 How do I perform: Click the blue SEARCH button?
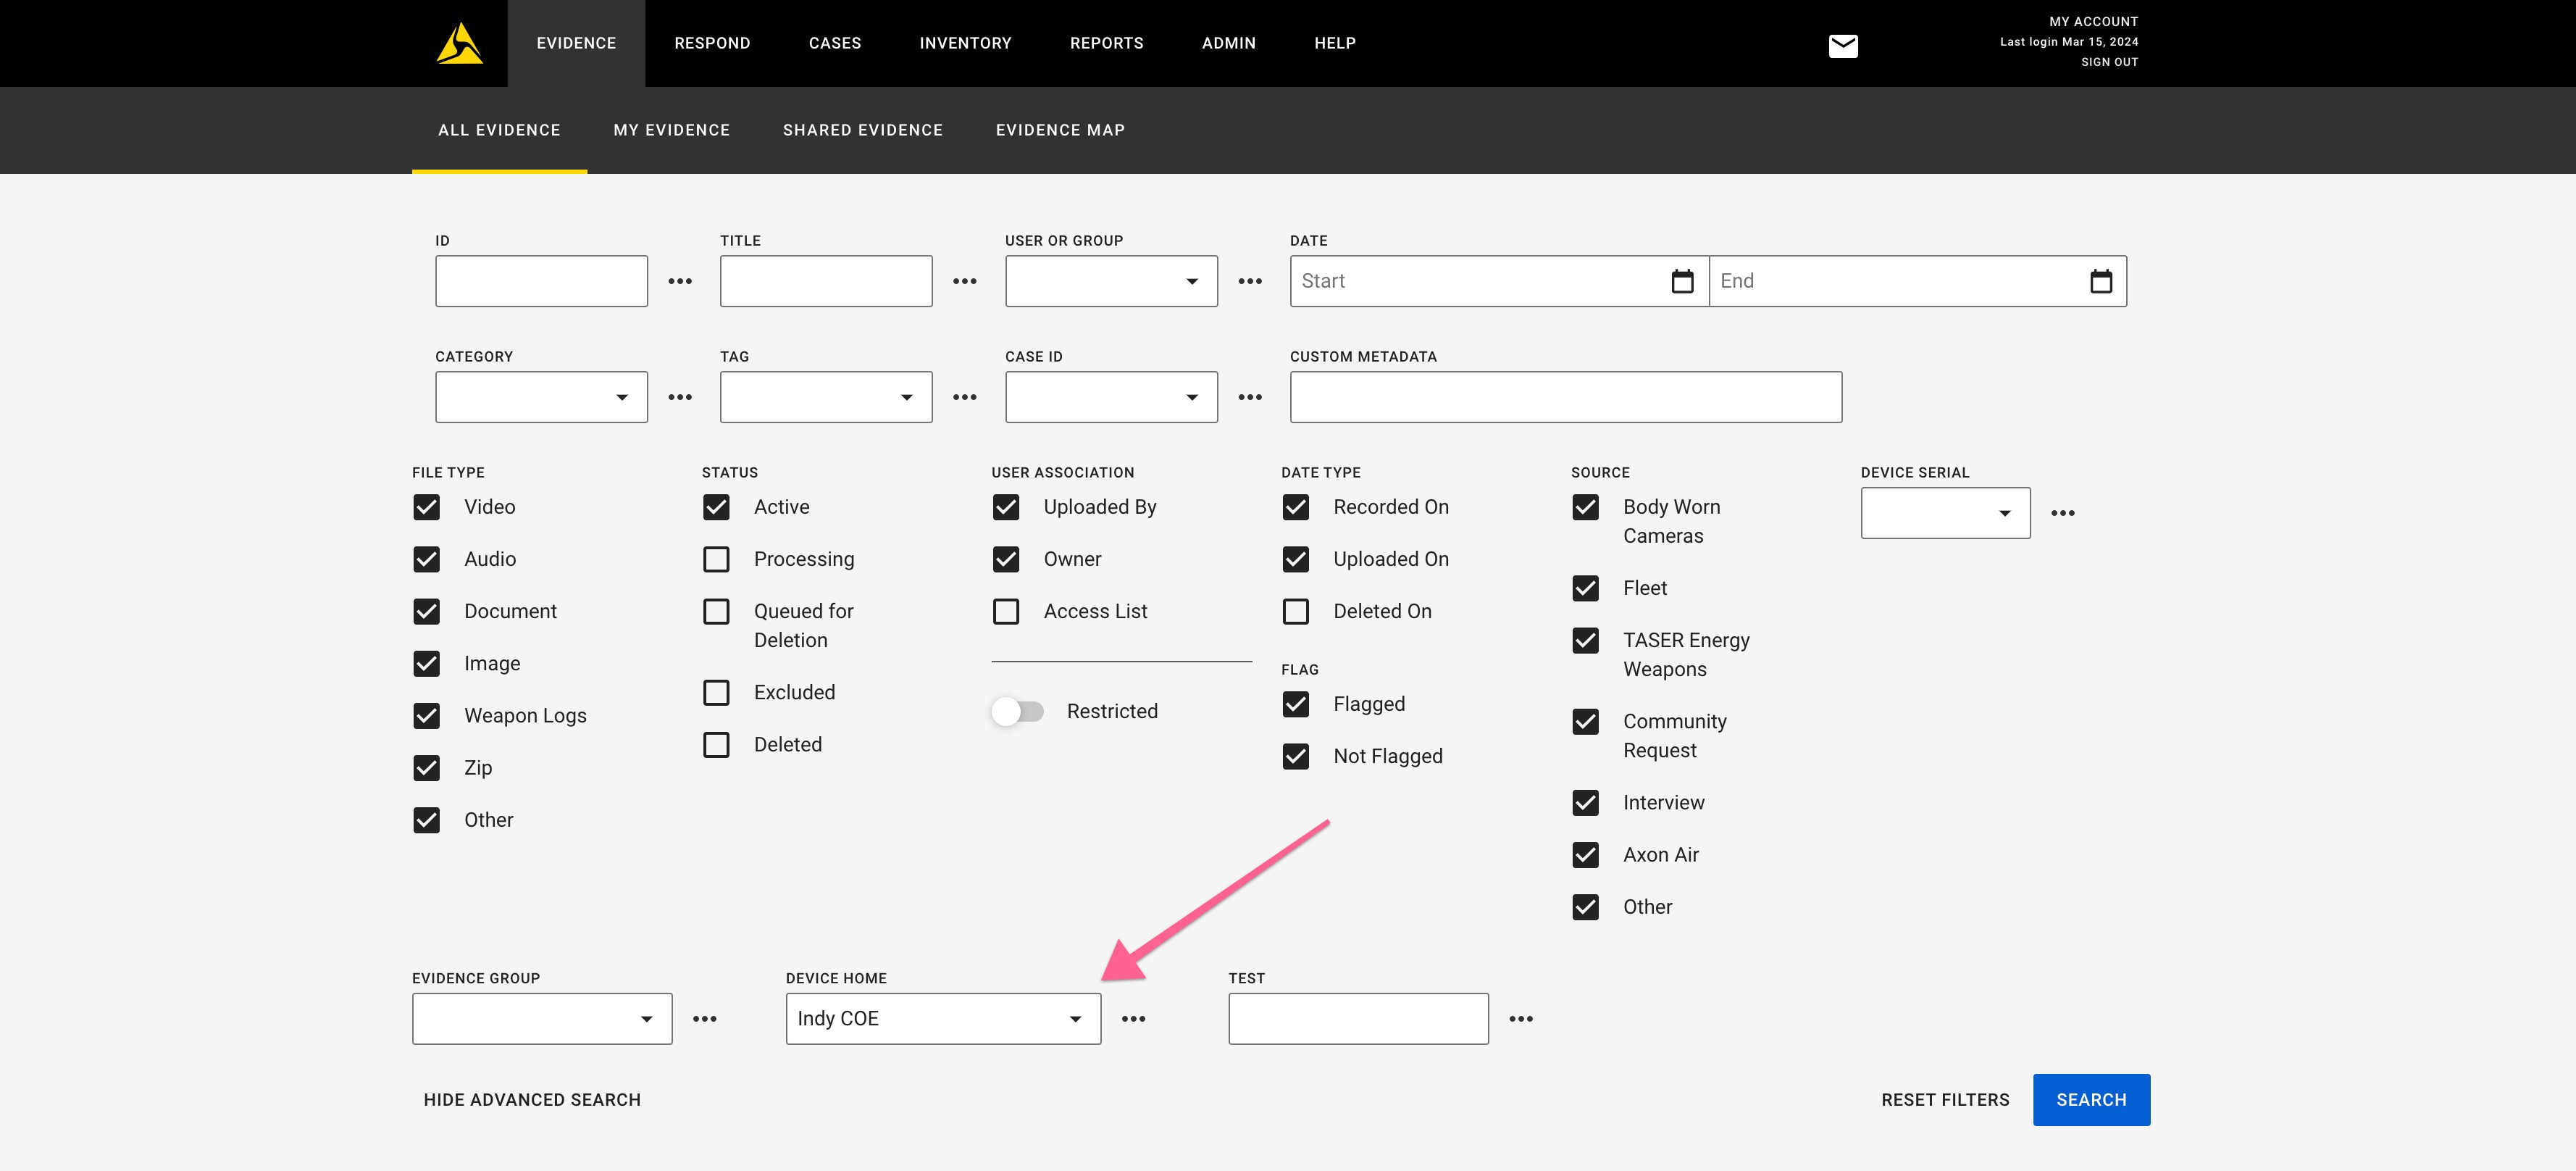tap(2090, 1100)
